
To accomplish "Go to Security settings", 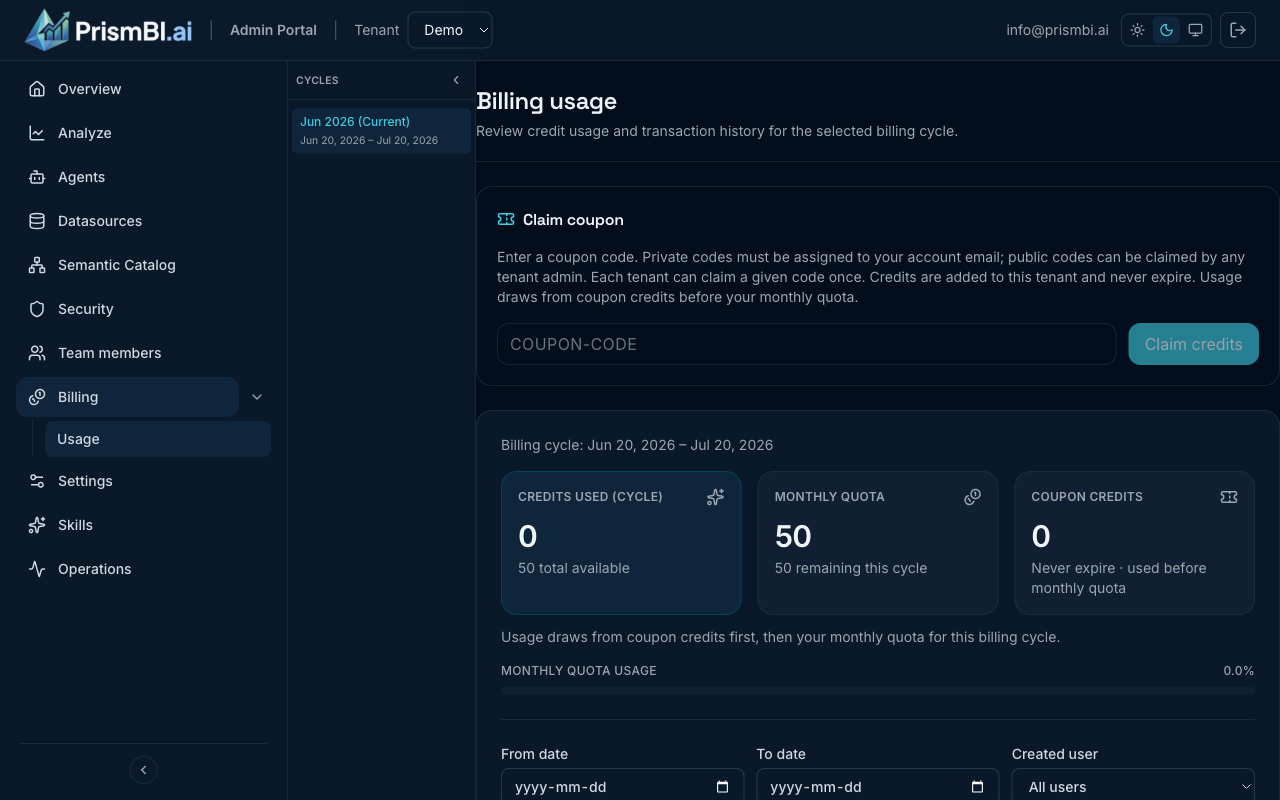I will (x=143, y=309).
